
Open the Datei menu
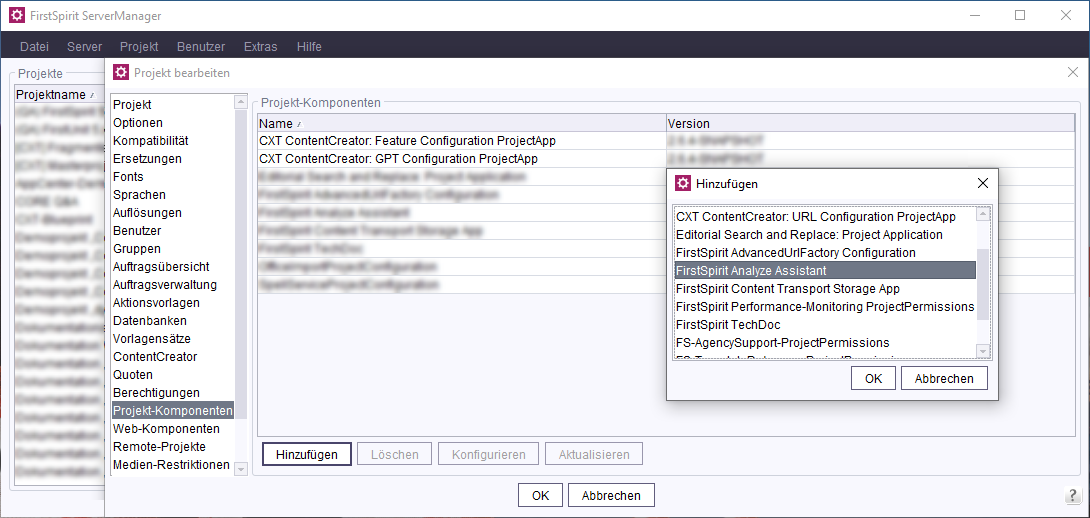[x=34, y=46]
